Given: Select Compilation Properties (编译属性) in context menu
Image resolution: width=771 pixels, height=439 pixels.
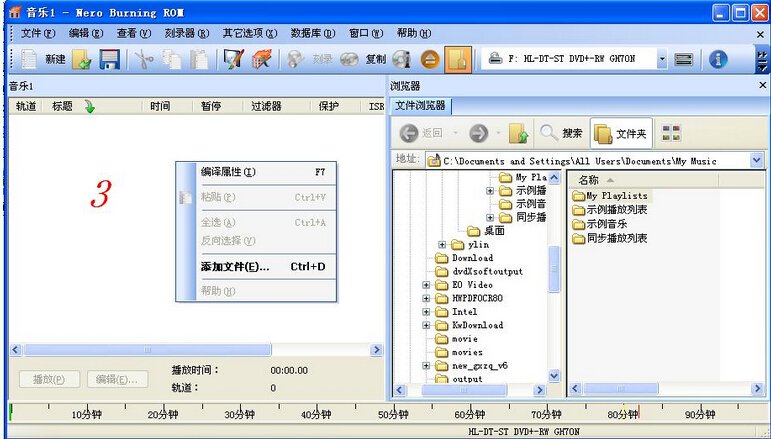Looking at the screenshot, I should tap(263, 172).
